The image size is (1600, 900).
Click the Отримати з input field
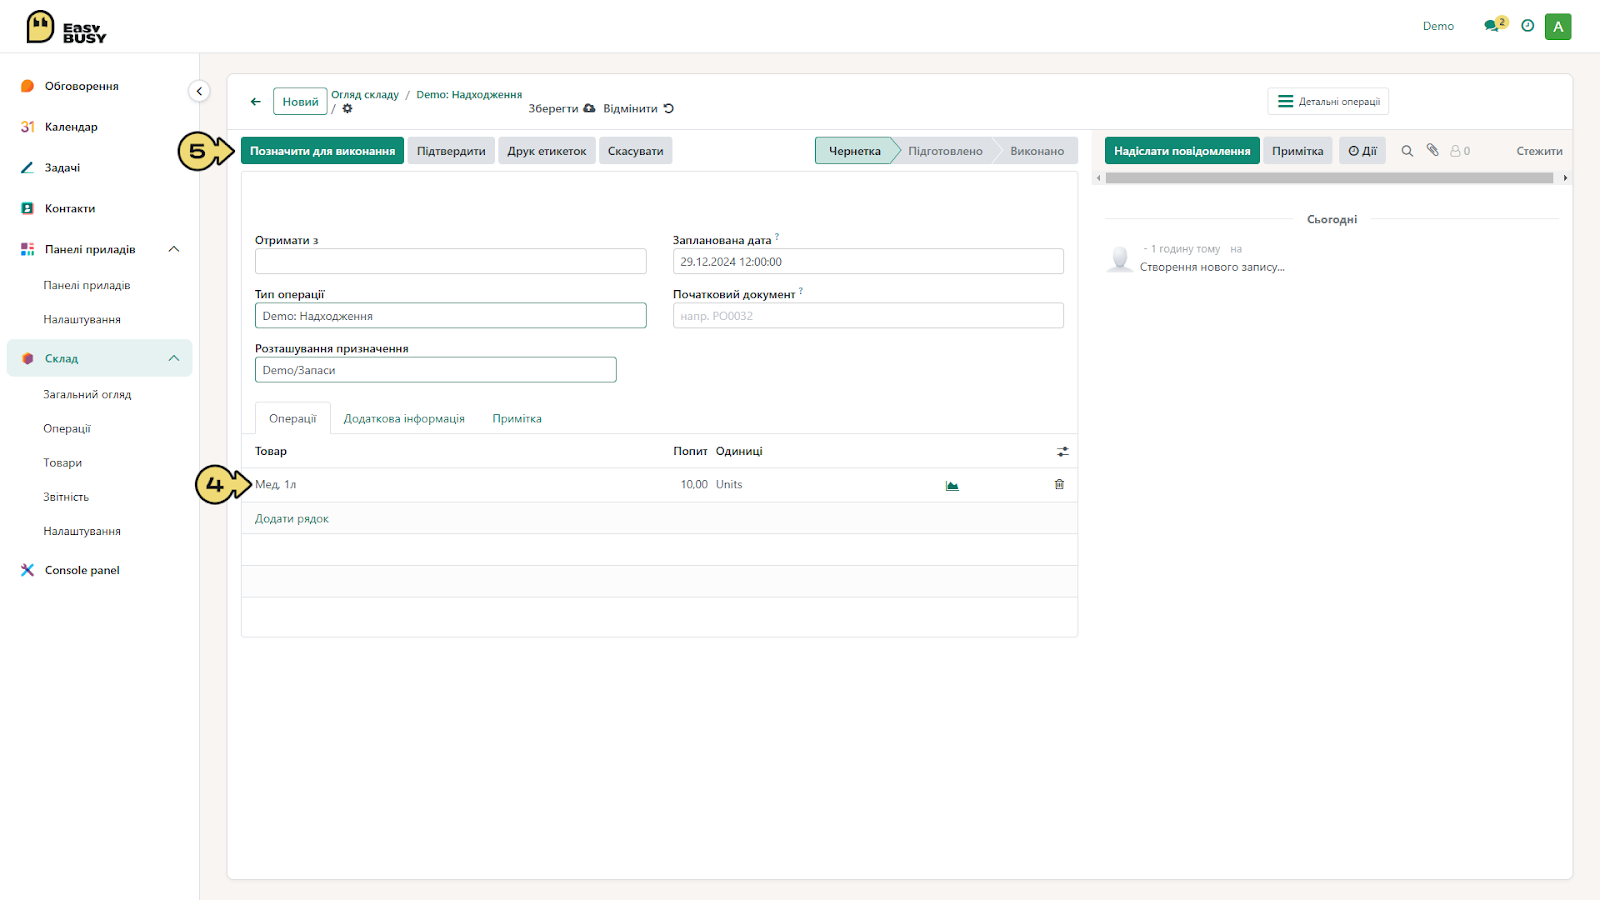click(x=450, y=261)
